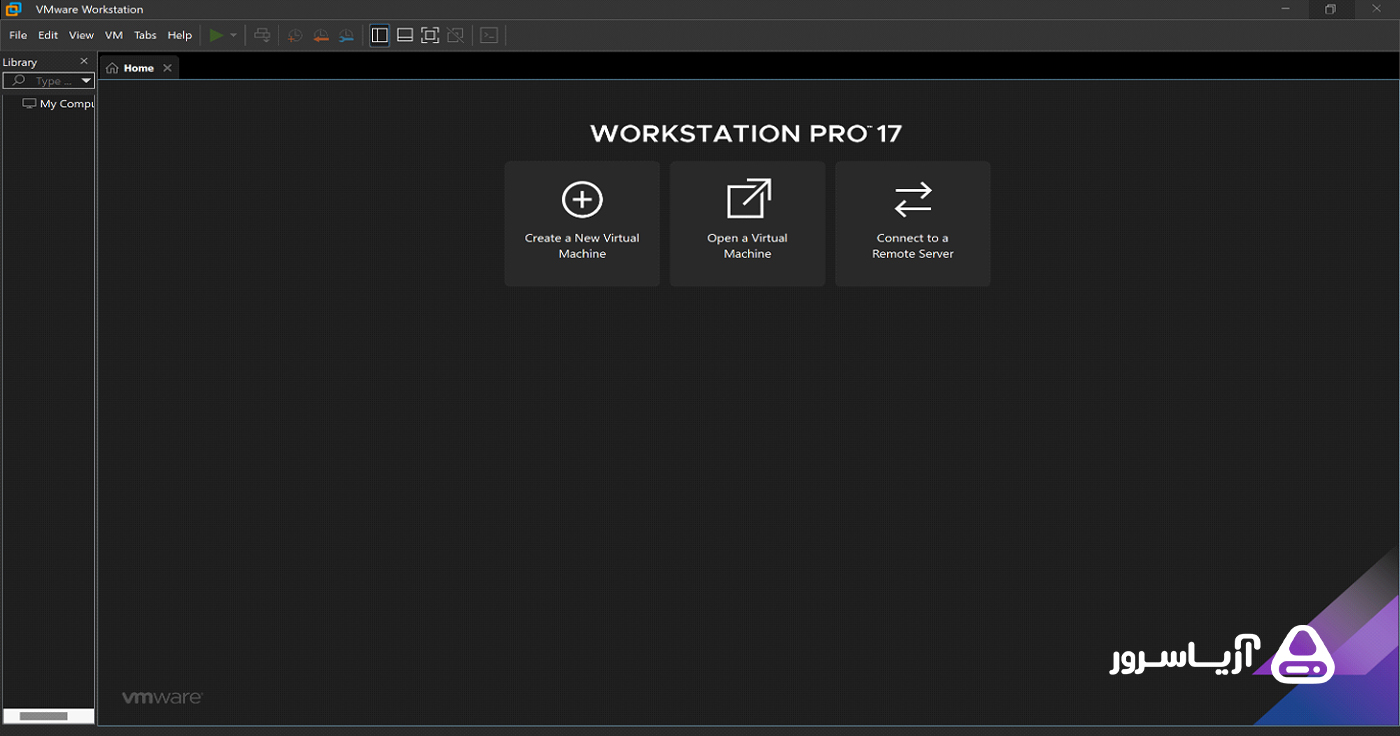Click the Unity mode toolbar icon
1400x736 pixels.
pyautogui.click(x=456, y=35)
